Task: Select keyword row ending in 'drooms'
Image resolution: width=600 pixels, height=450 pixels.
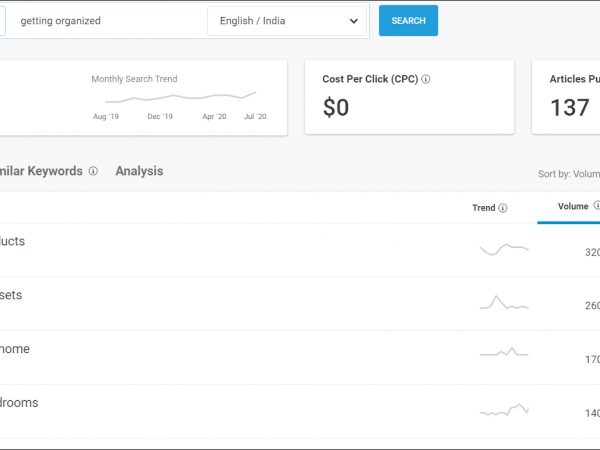Action: coord(19,403)
